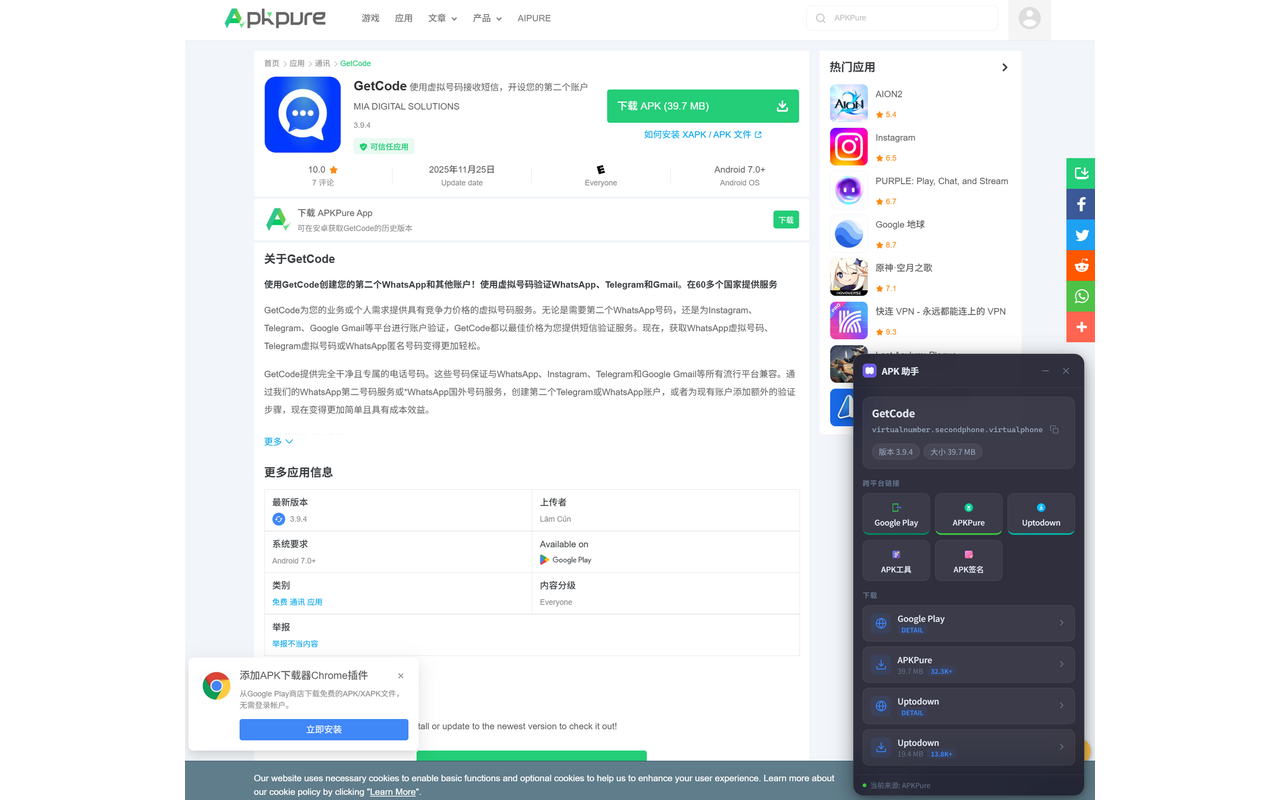The height and width of the screenshot is (800, 1280).
Task: Click 下载 APK (39.7 MB) button
Action: click(703, 106)
